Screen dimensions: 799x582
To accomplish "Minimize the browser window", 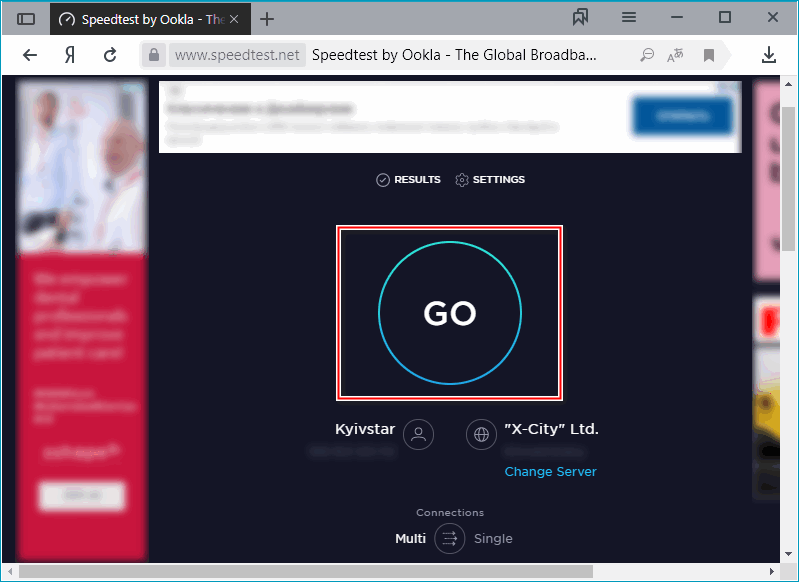I will point(677,18).
